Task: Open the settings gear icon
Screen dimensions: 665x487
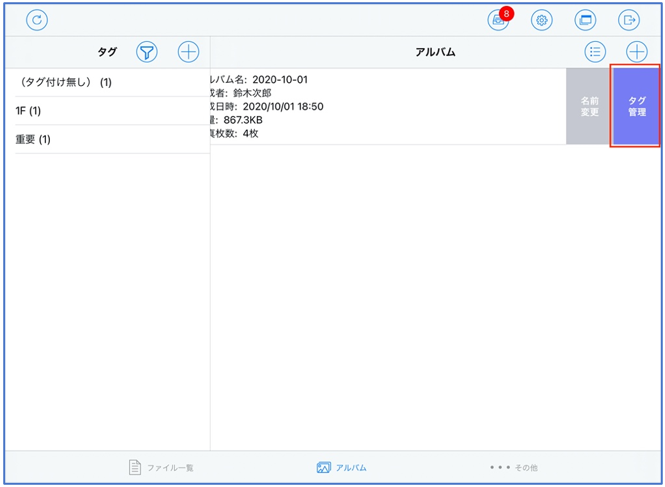Action: coord(542,20)
